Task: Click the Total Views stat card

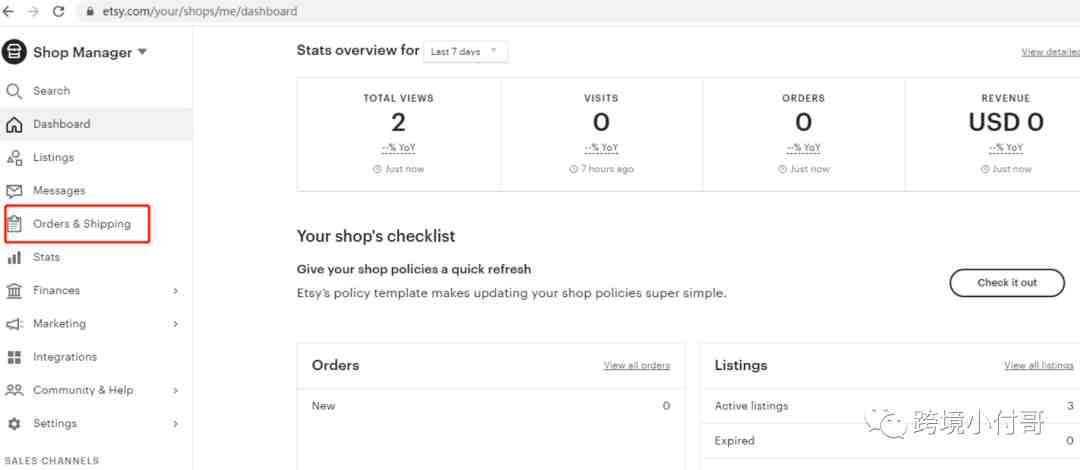Action: coord(399,134)
